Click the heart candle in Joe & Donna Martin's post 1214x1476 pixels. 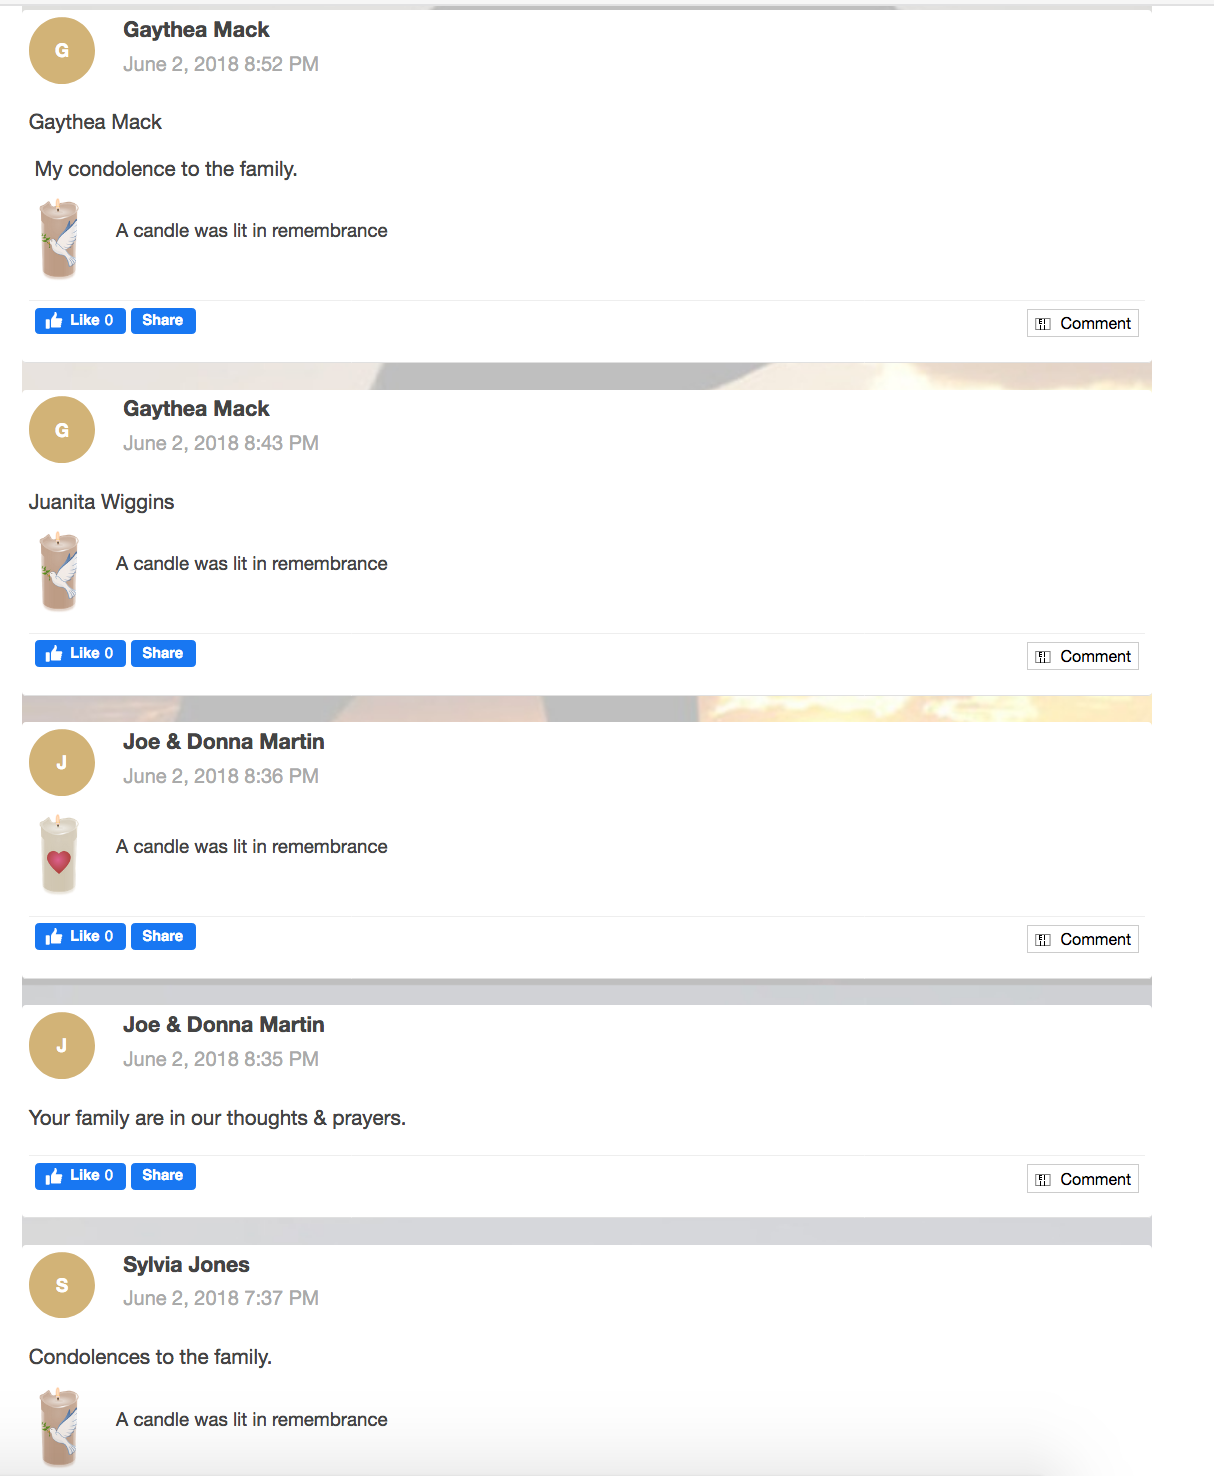click(x=59, y=855)
